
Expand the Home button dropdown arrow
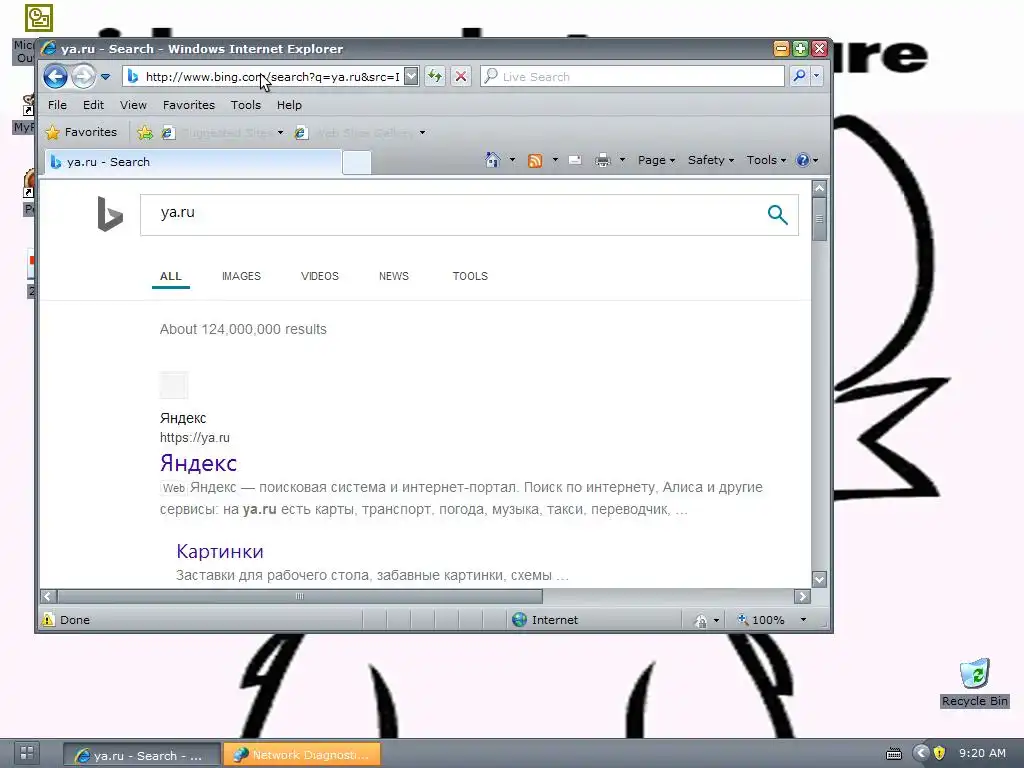(512, 160)
